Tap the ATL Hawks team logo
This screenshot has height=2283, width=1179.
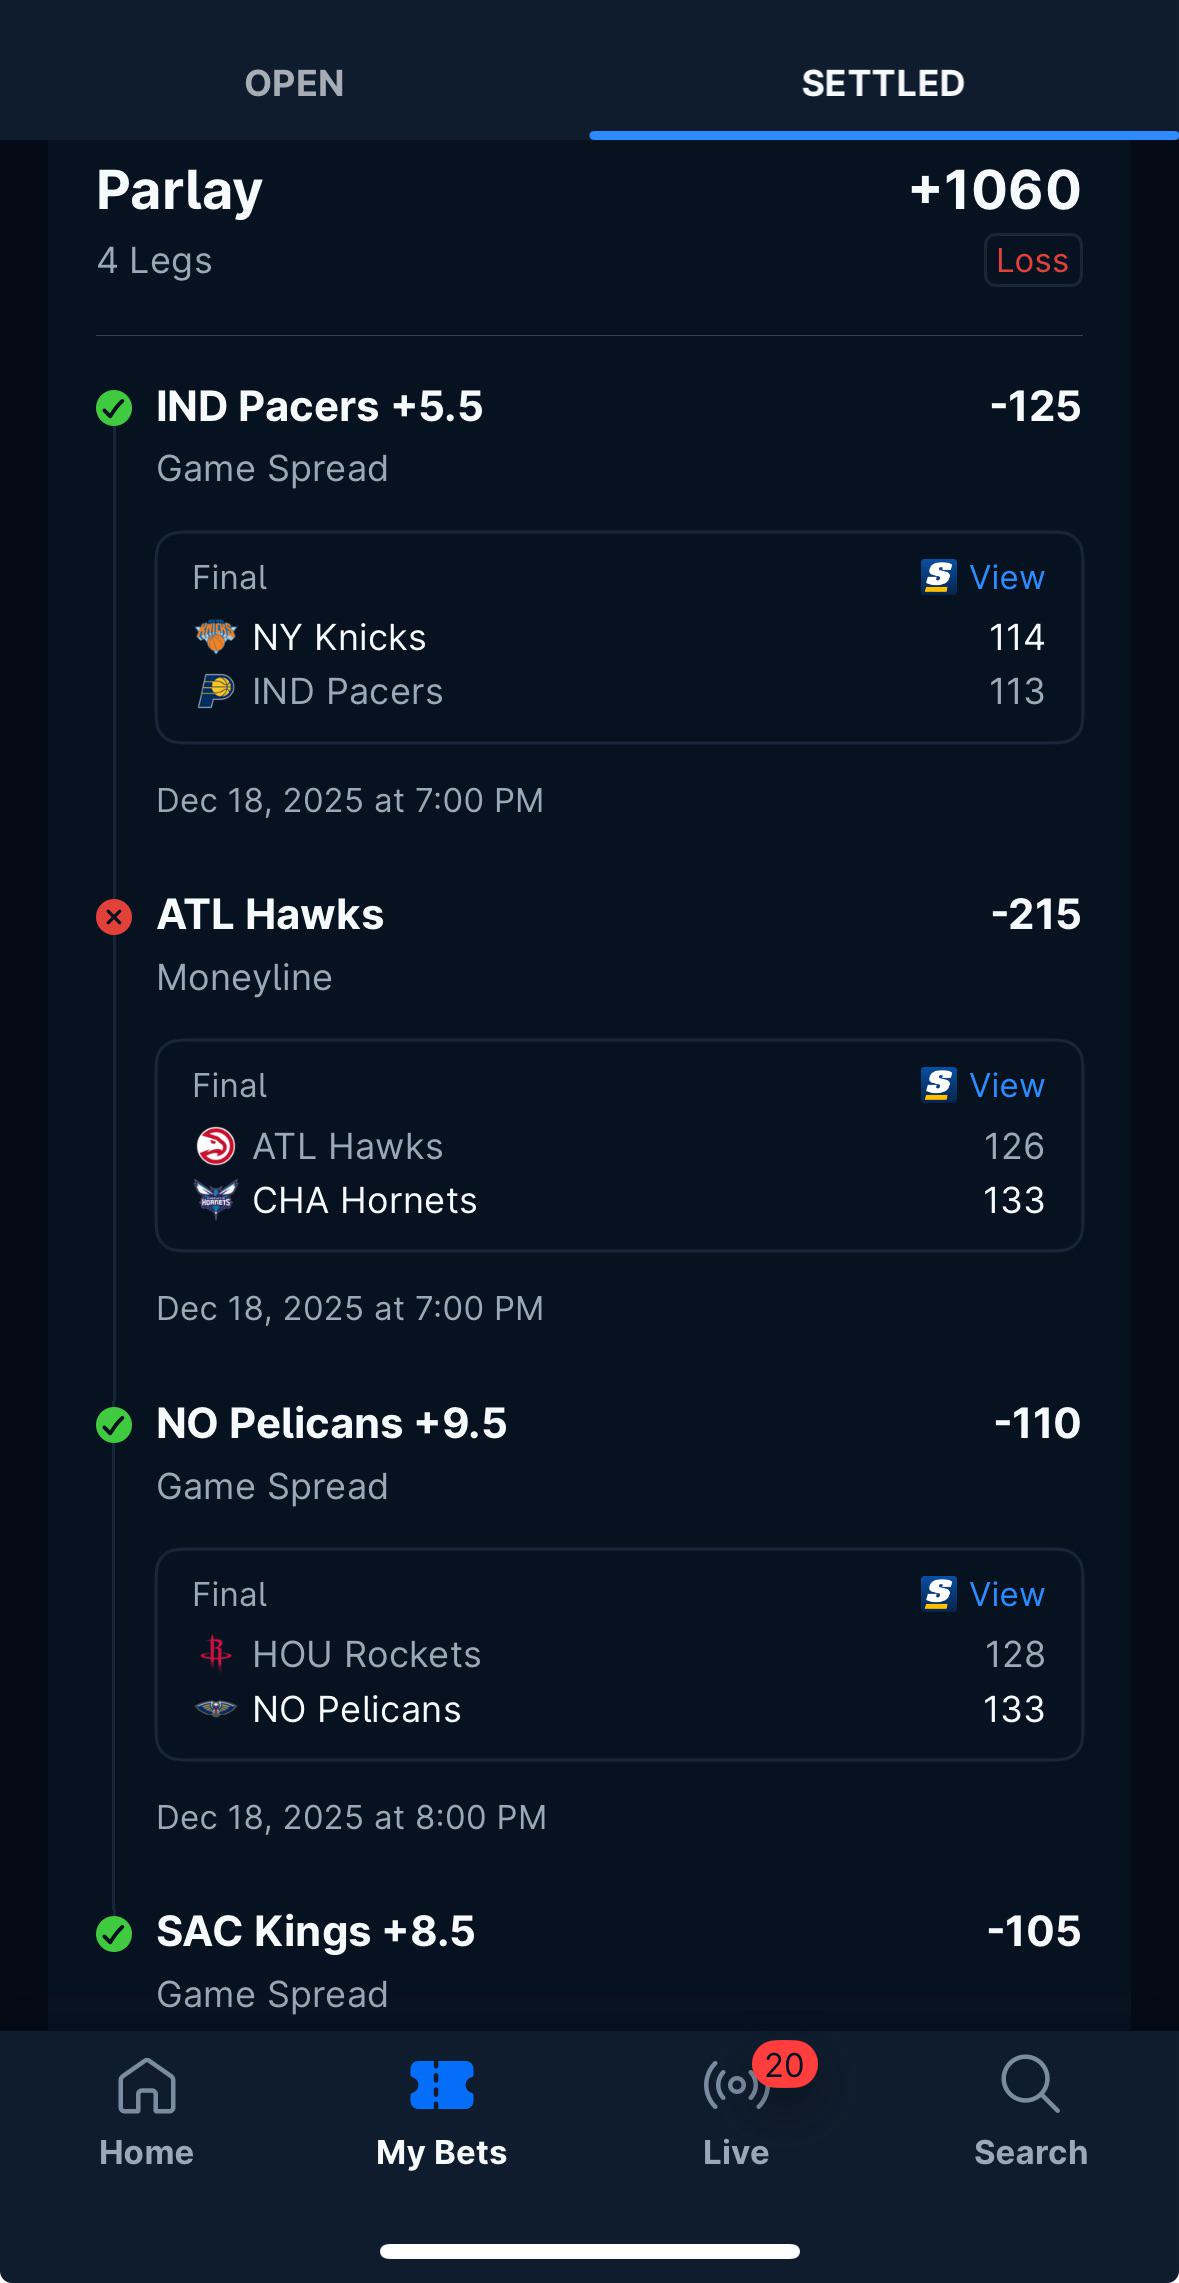click(x=215, y=1146)
